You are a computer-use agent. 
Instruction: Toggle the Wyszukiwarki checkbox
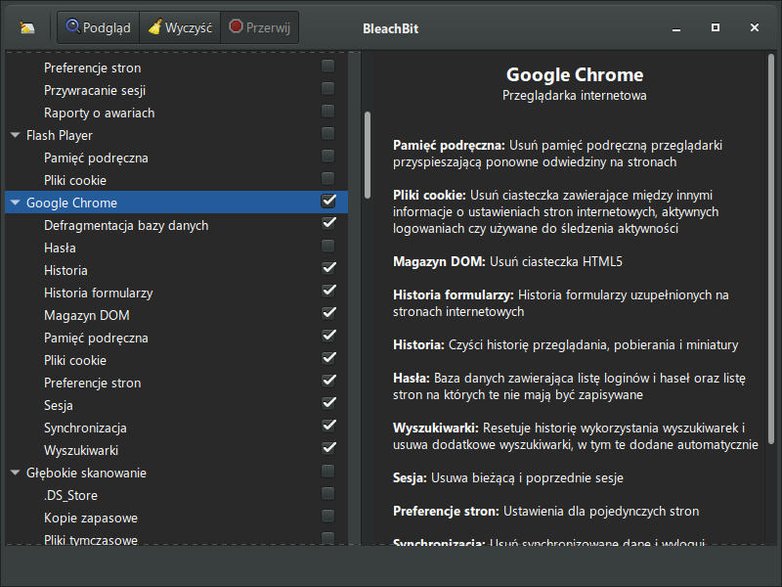point(329,448)
